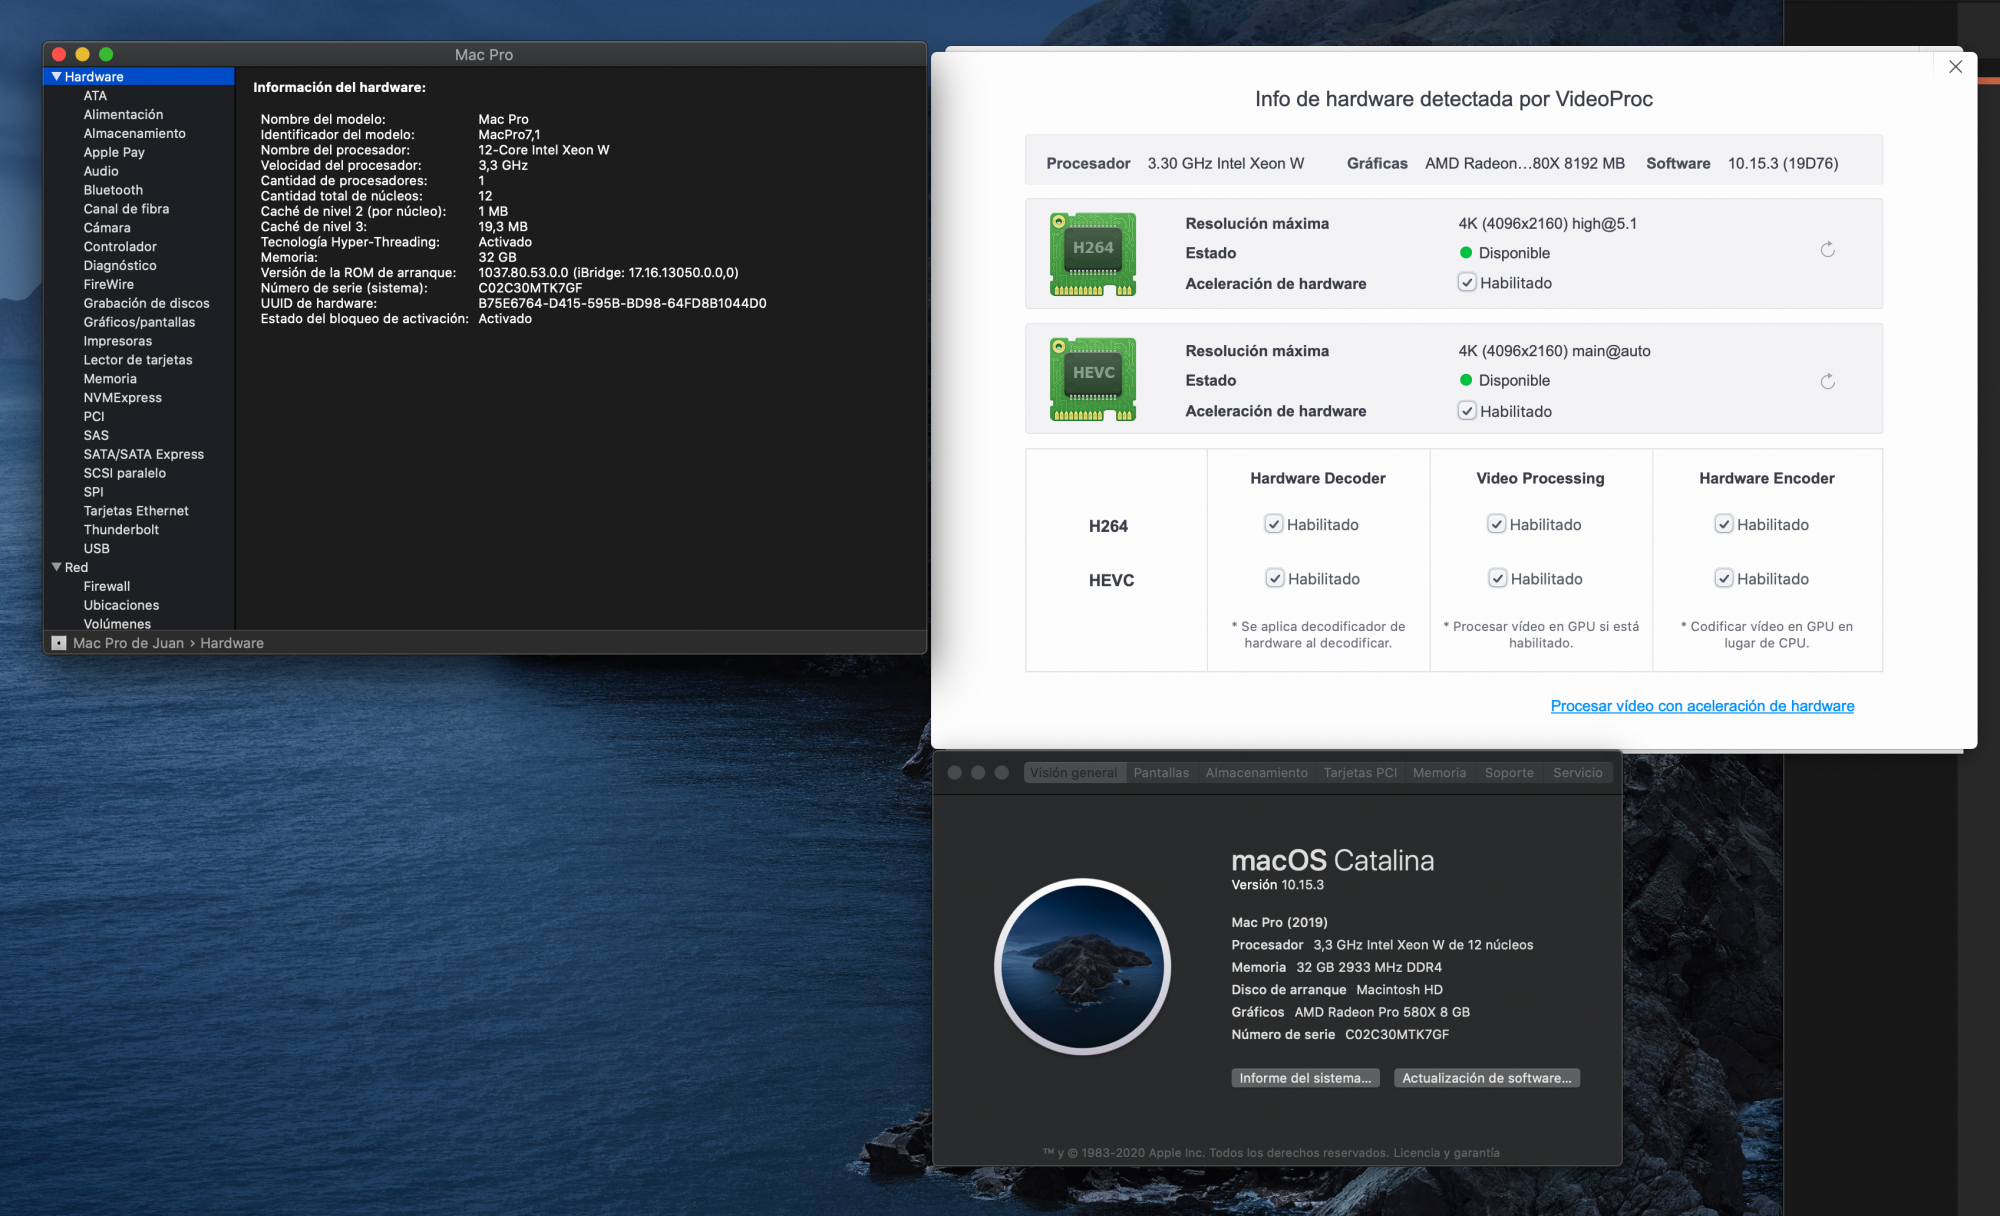
Task: Click the H264 chip icon
Action: pyautogui.click(x=1092, y=254)
